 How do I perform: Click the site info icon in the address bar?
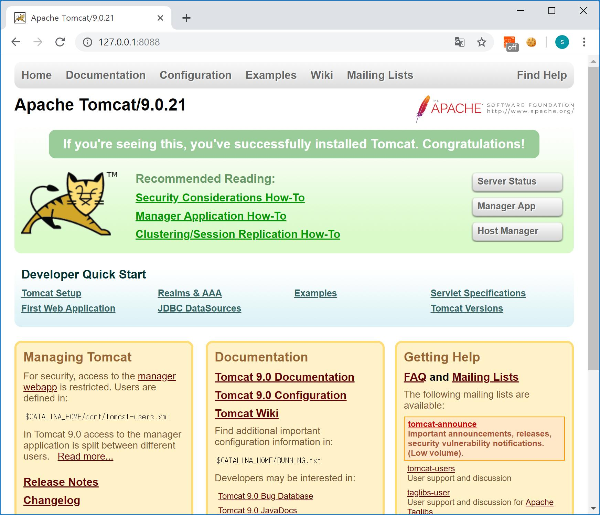[87, 42]
